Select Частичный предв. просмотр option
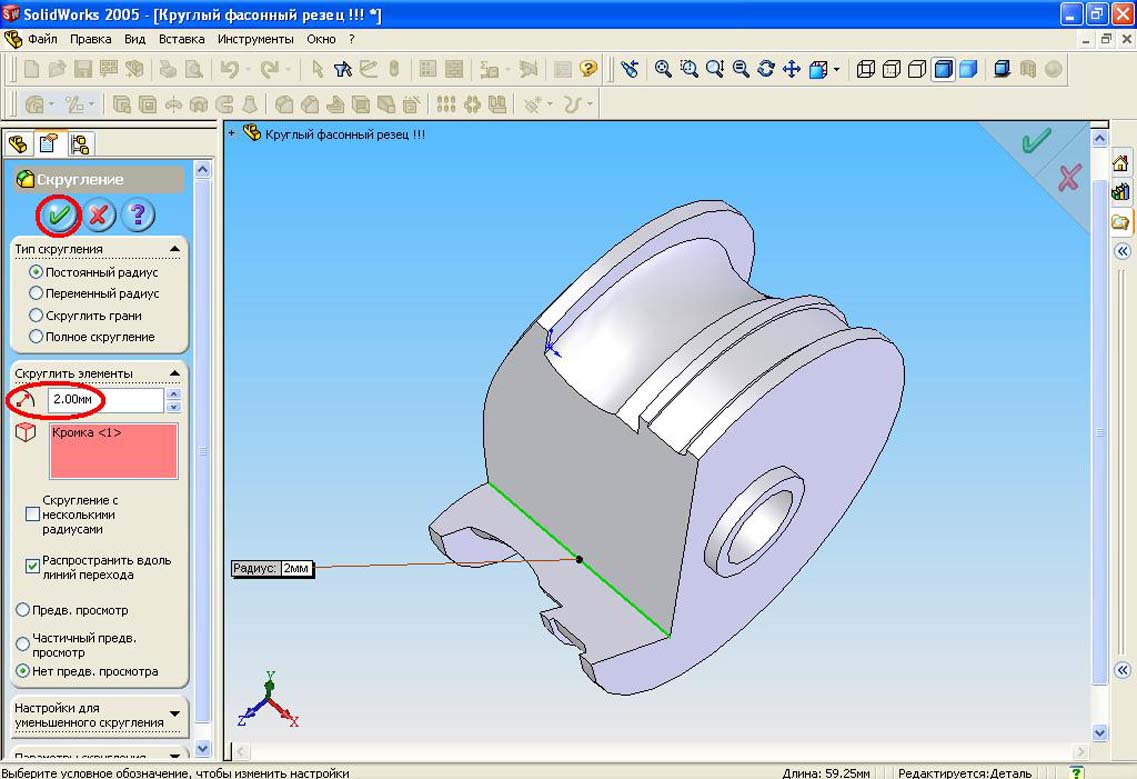 click(22, 644)
